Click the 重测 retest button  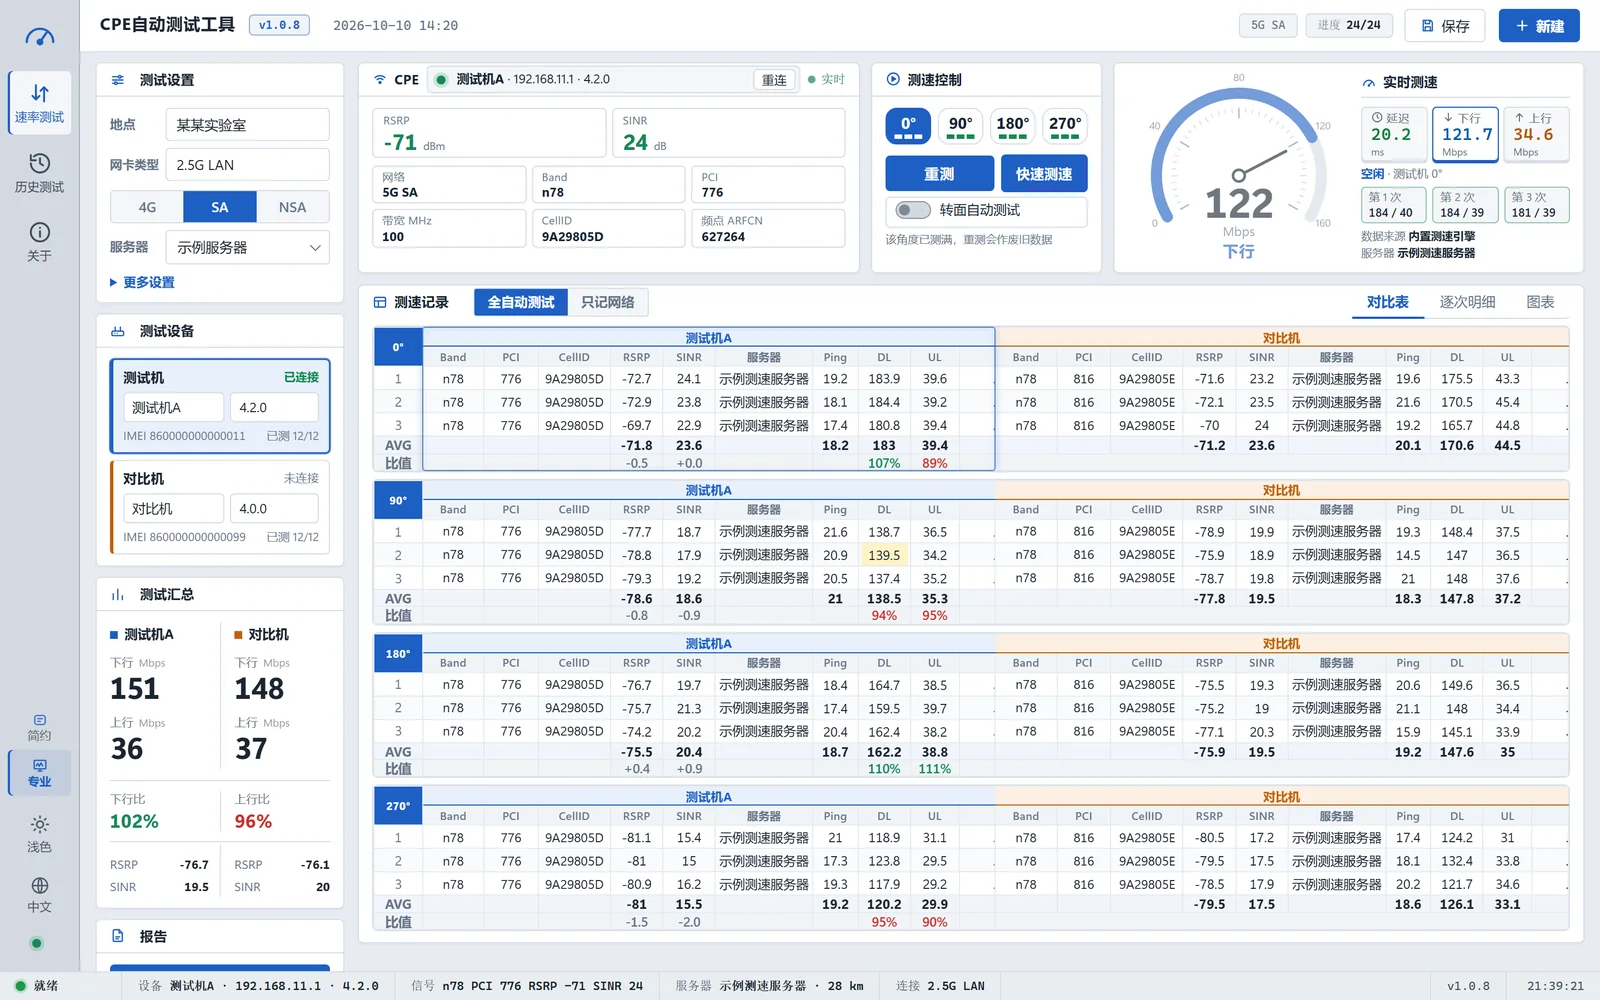(x=939, y=174)
